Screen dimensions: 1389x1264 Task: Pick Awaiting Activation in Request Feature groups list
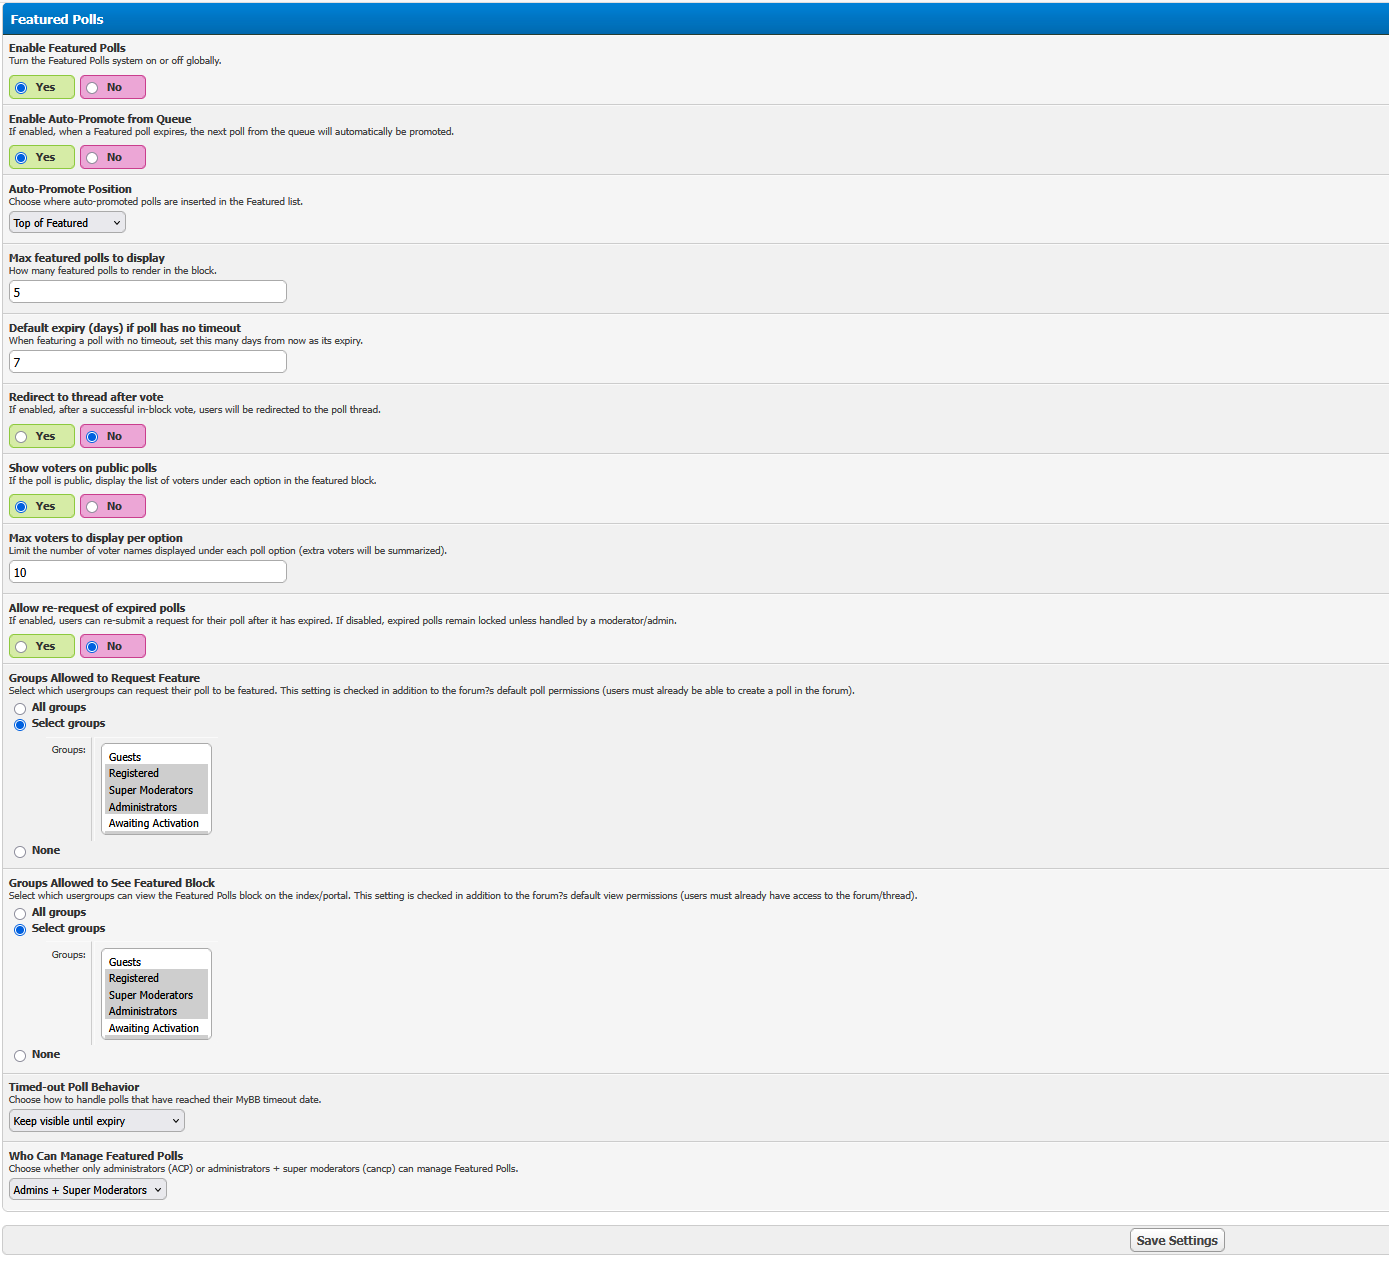pyautogui.click(x=153, y=824)
